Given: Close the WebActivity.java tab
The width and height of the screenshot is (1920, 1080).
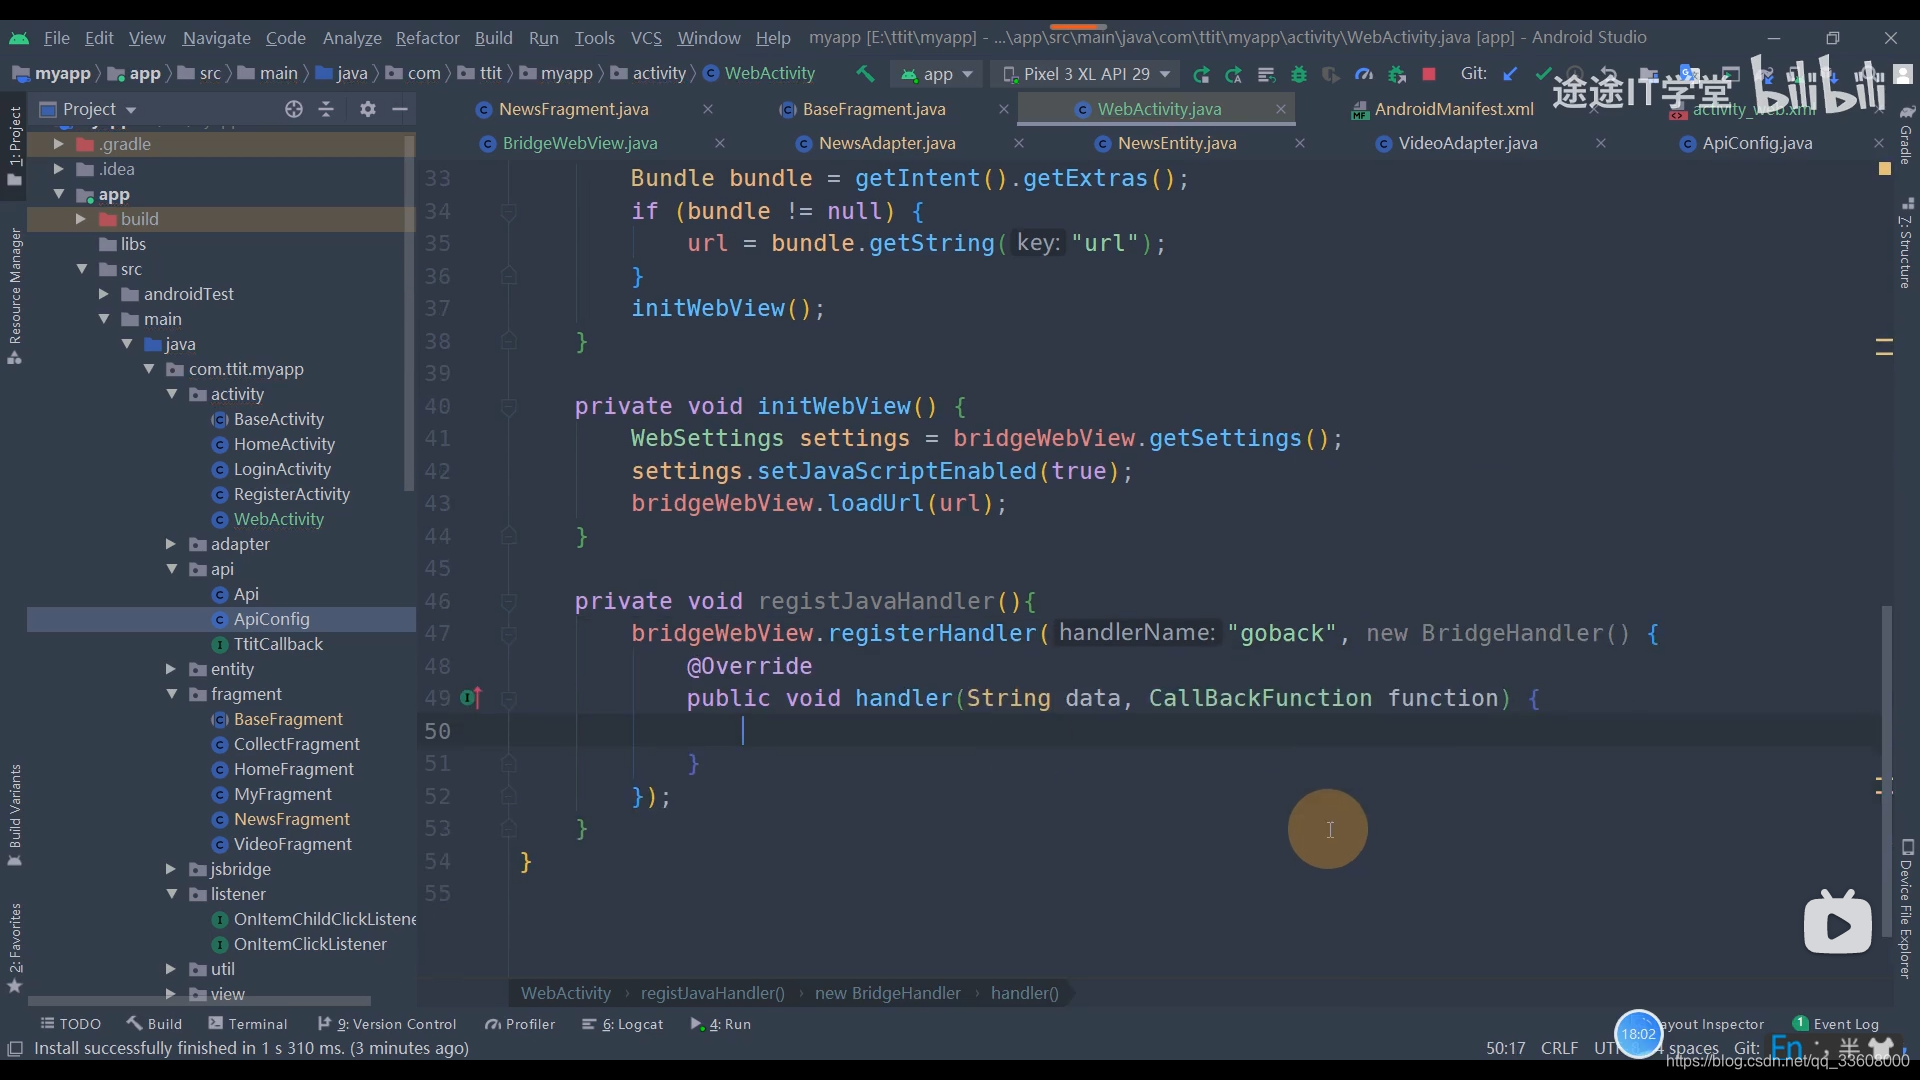Looking at the screenshot, I should pyautogui.click(x=1280, y=109).
